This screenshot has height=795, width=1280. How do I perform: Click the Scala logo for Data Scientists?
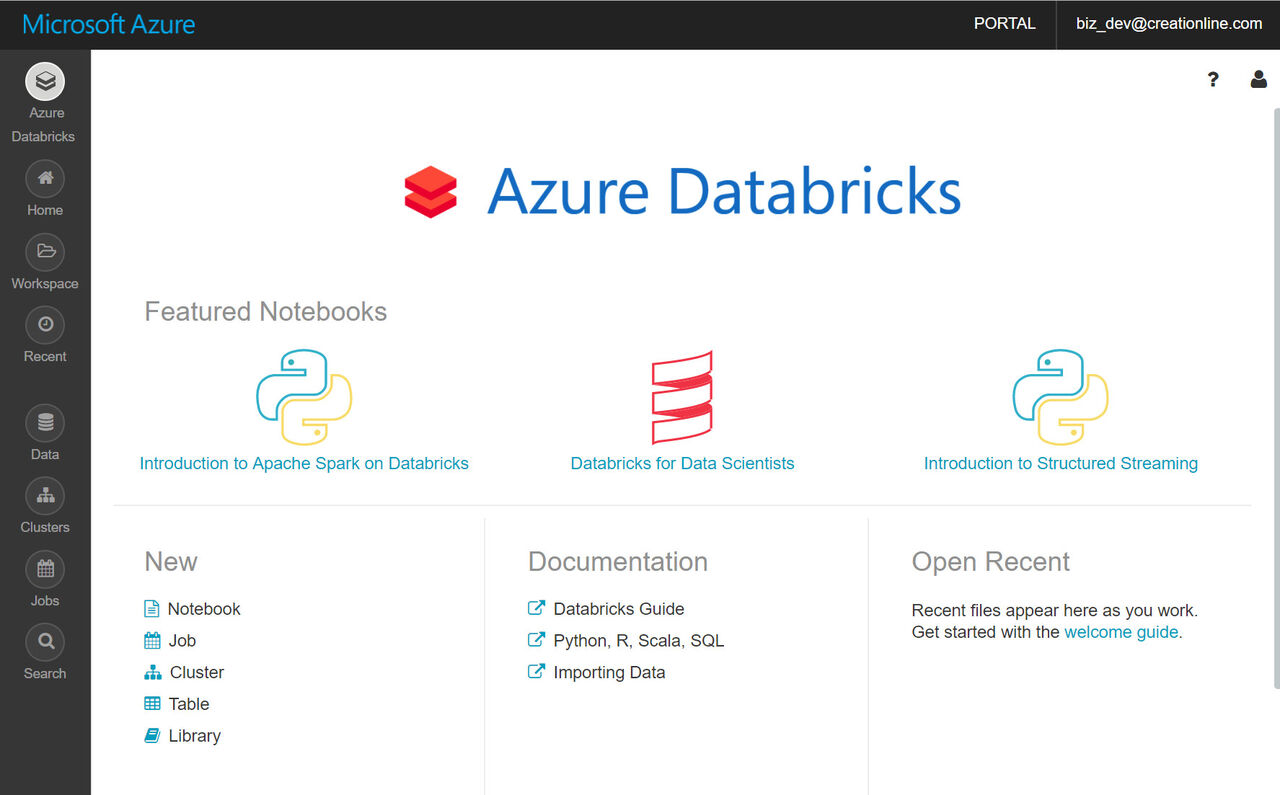click(682, 397)
